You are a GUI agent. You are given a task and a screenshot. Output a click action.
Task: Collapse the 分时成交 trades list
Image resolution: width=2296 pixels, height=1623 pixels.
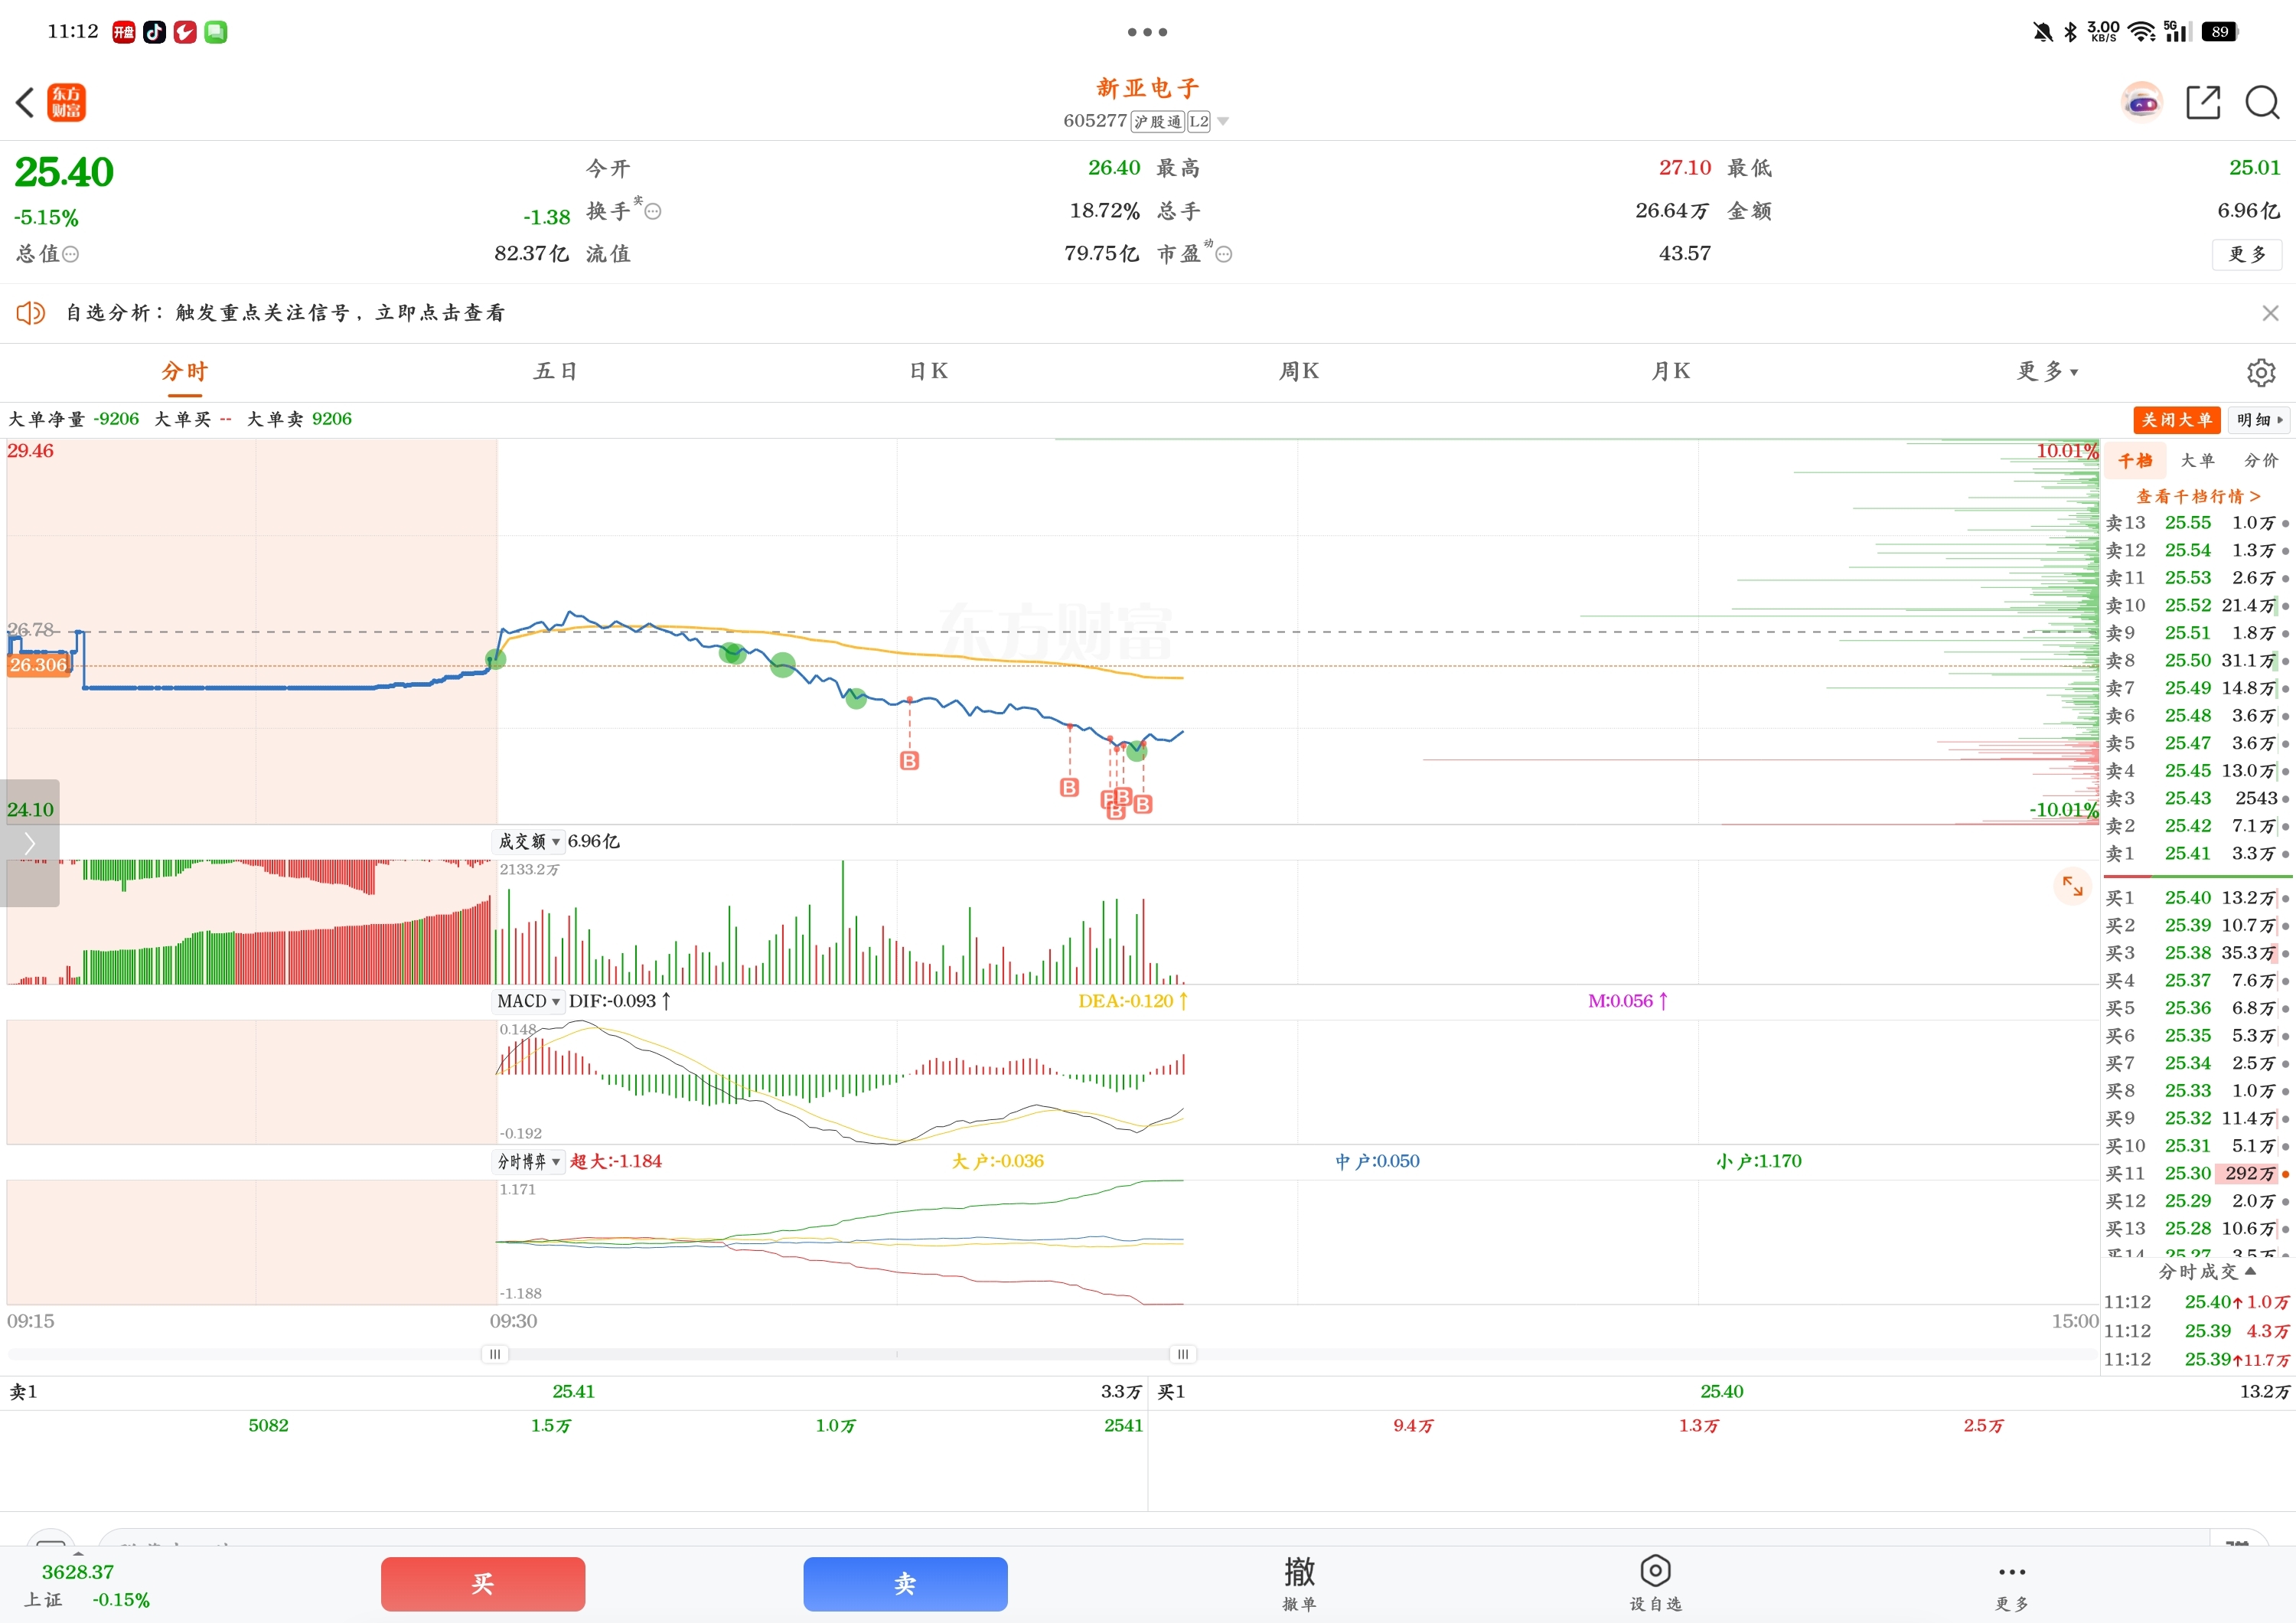click(x=2207, y=1271)
